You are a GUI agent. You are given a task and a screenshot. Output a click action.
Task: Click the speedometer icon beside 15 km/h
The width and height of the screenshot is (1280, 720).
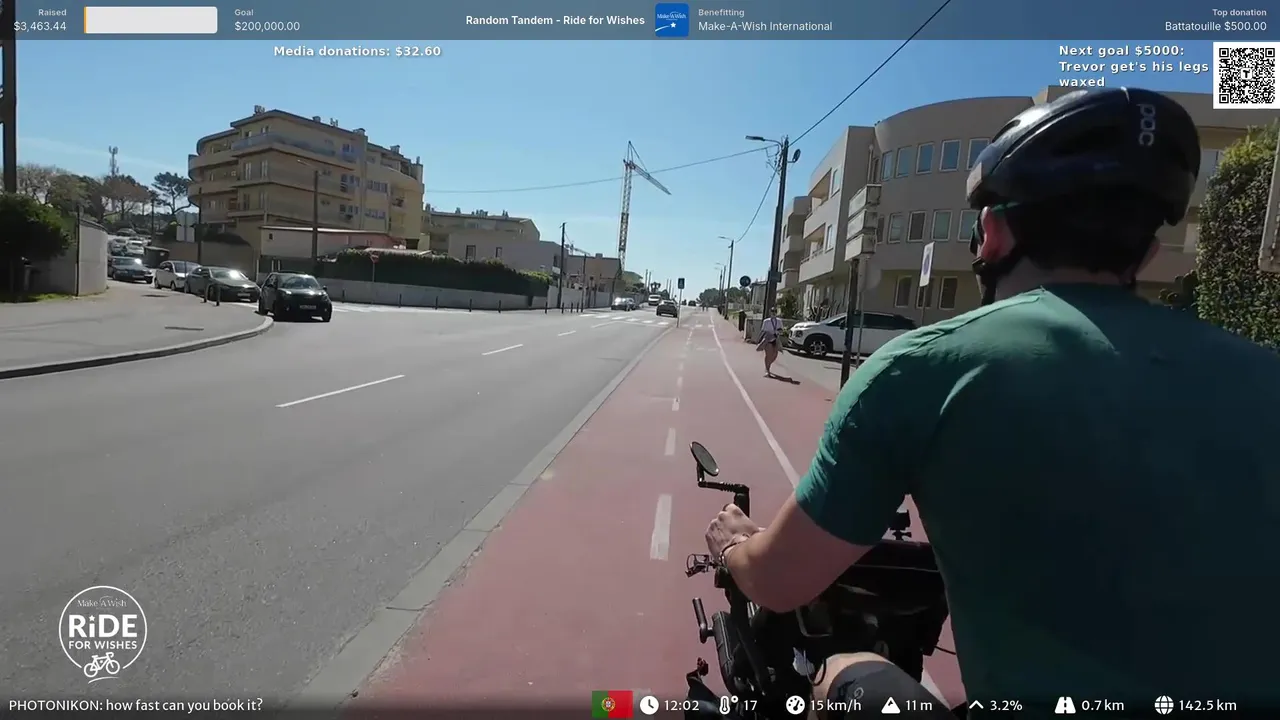tap(795, 705)
